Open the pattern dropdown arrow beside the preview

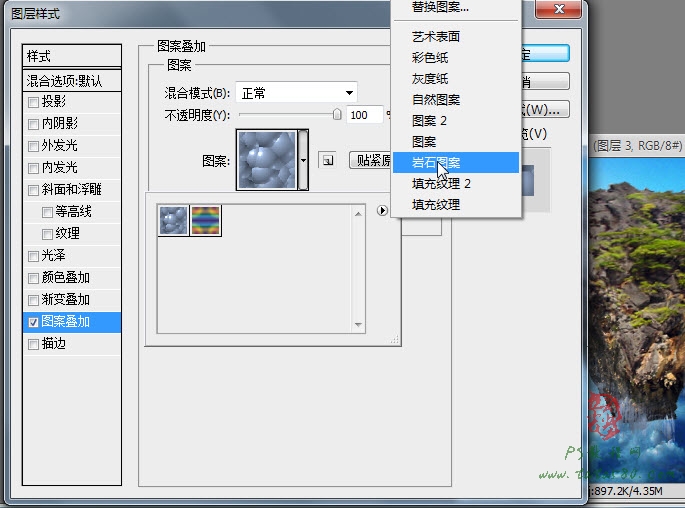[303, 160]
